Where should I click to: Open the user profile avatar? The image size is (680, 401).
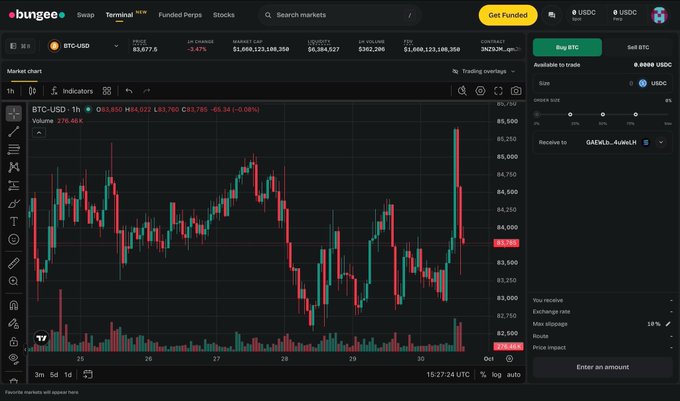tap(659, 15)
